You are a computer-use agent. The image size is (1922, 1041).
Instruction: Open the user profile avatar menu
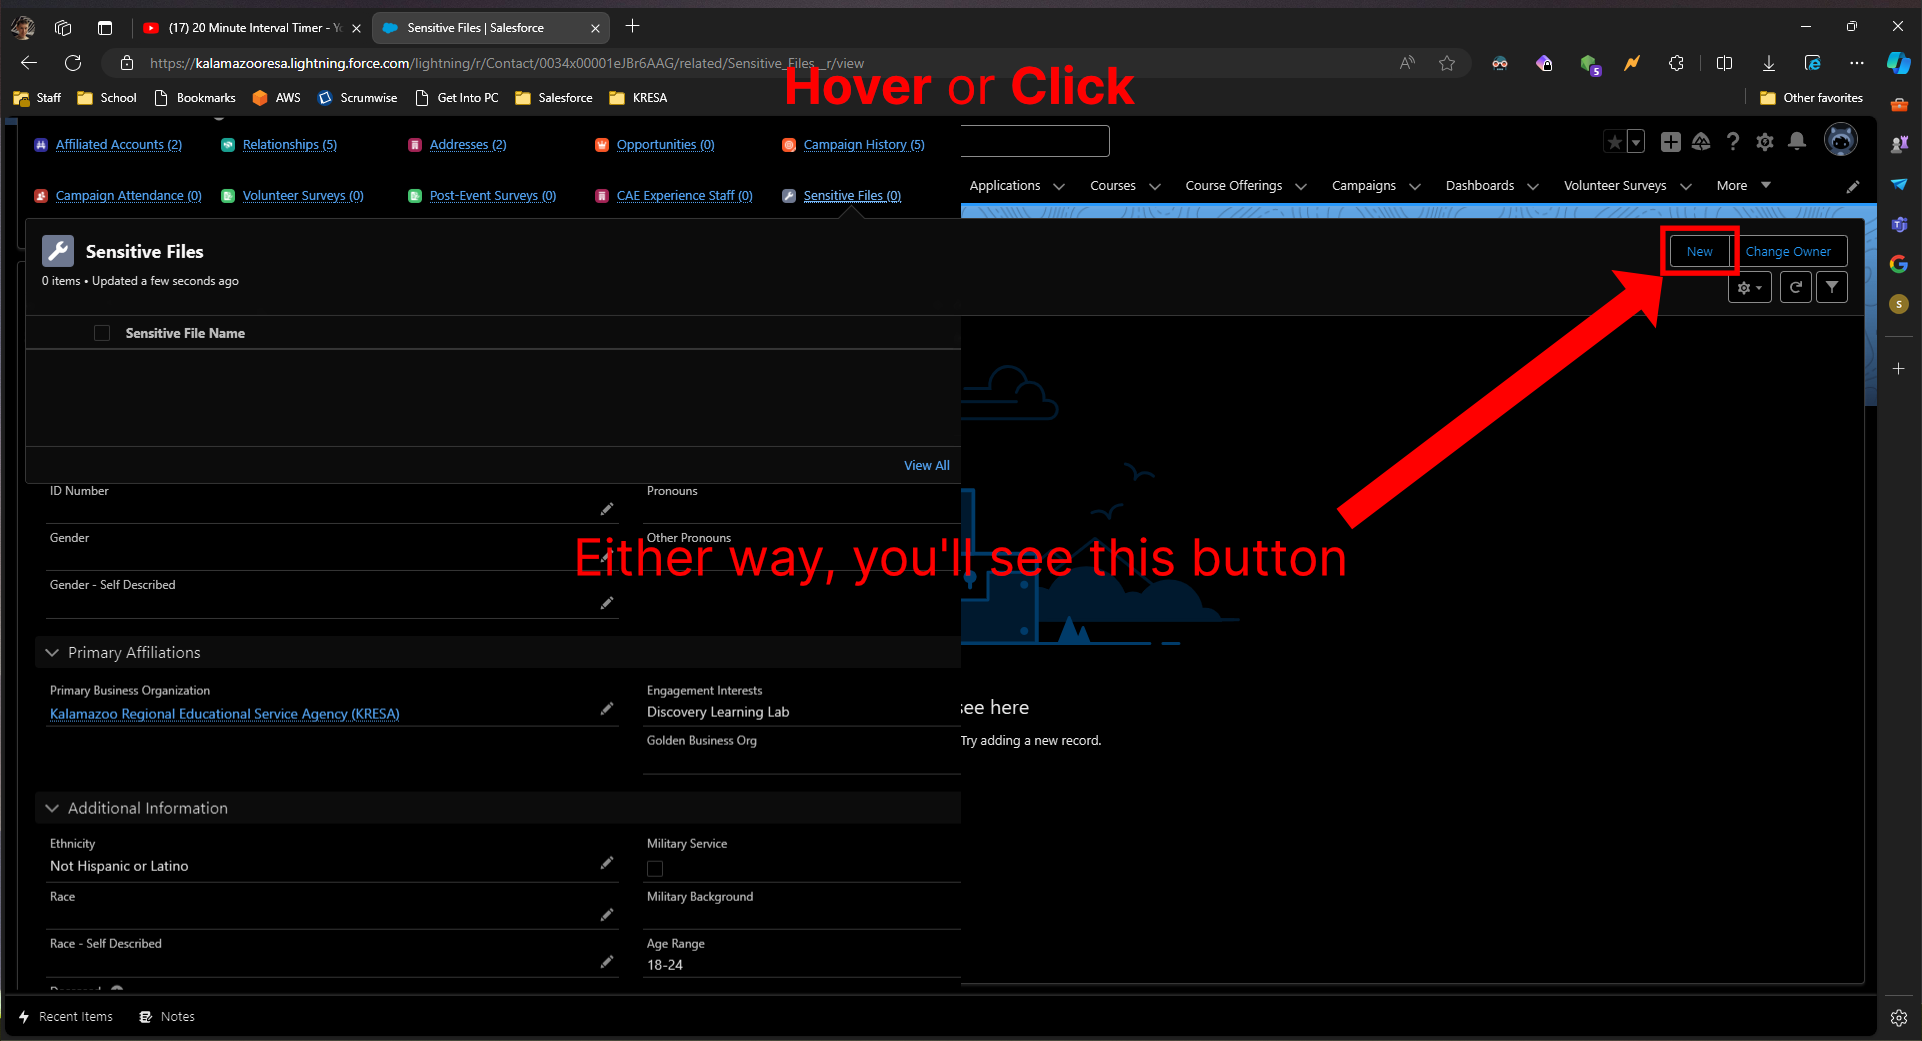[1841, 140]
